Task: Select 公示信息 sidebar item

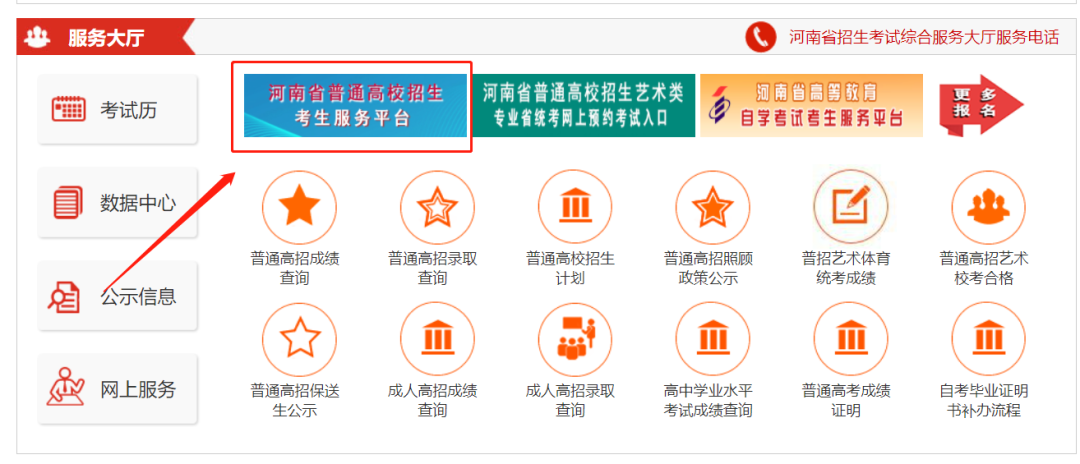Action: pos(118,296)
